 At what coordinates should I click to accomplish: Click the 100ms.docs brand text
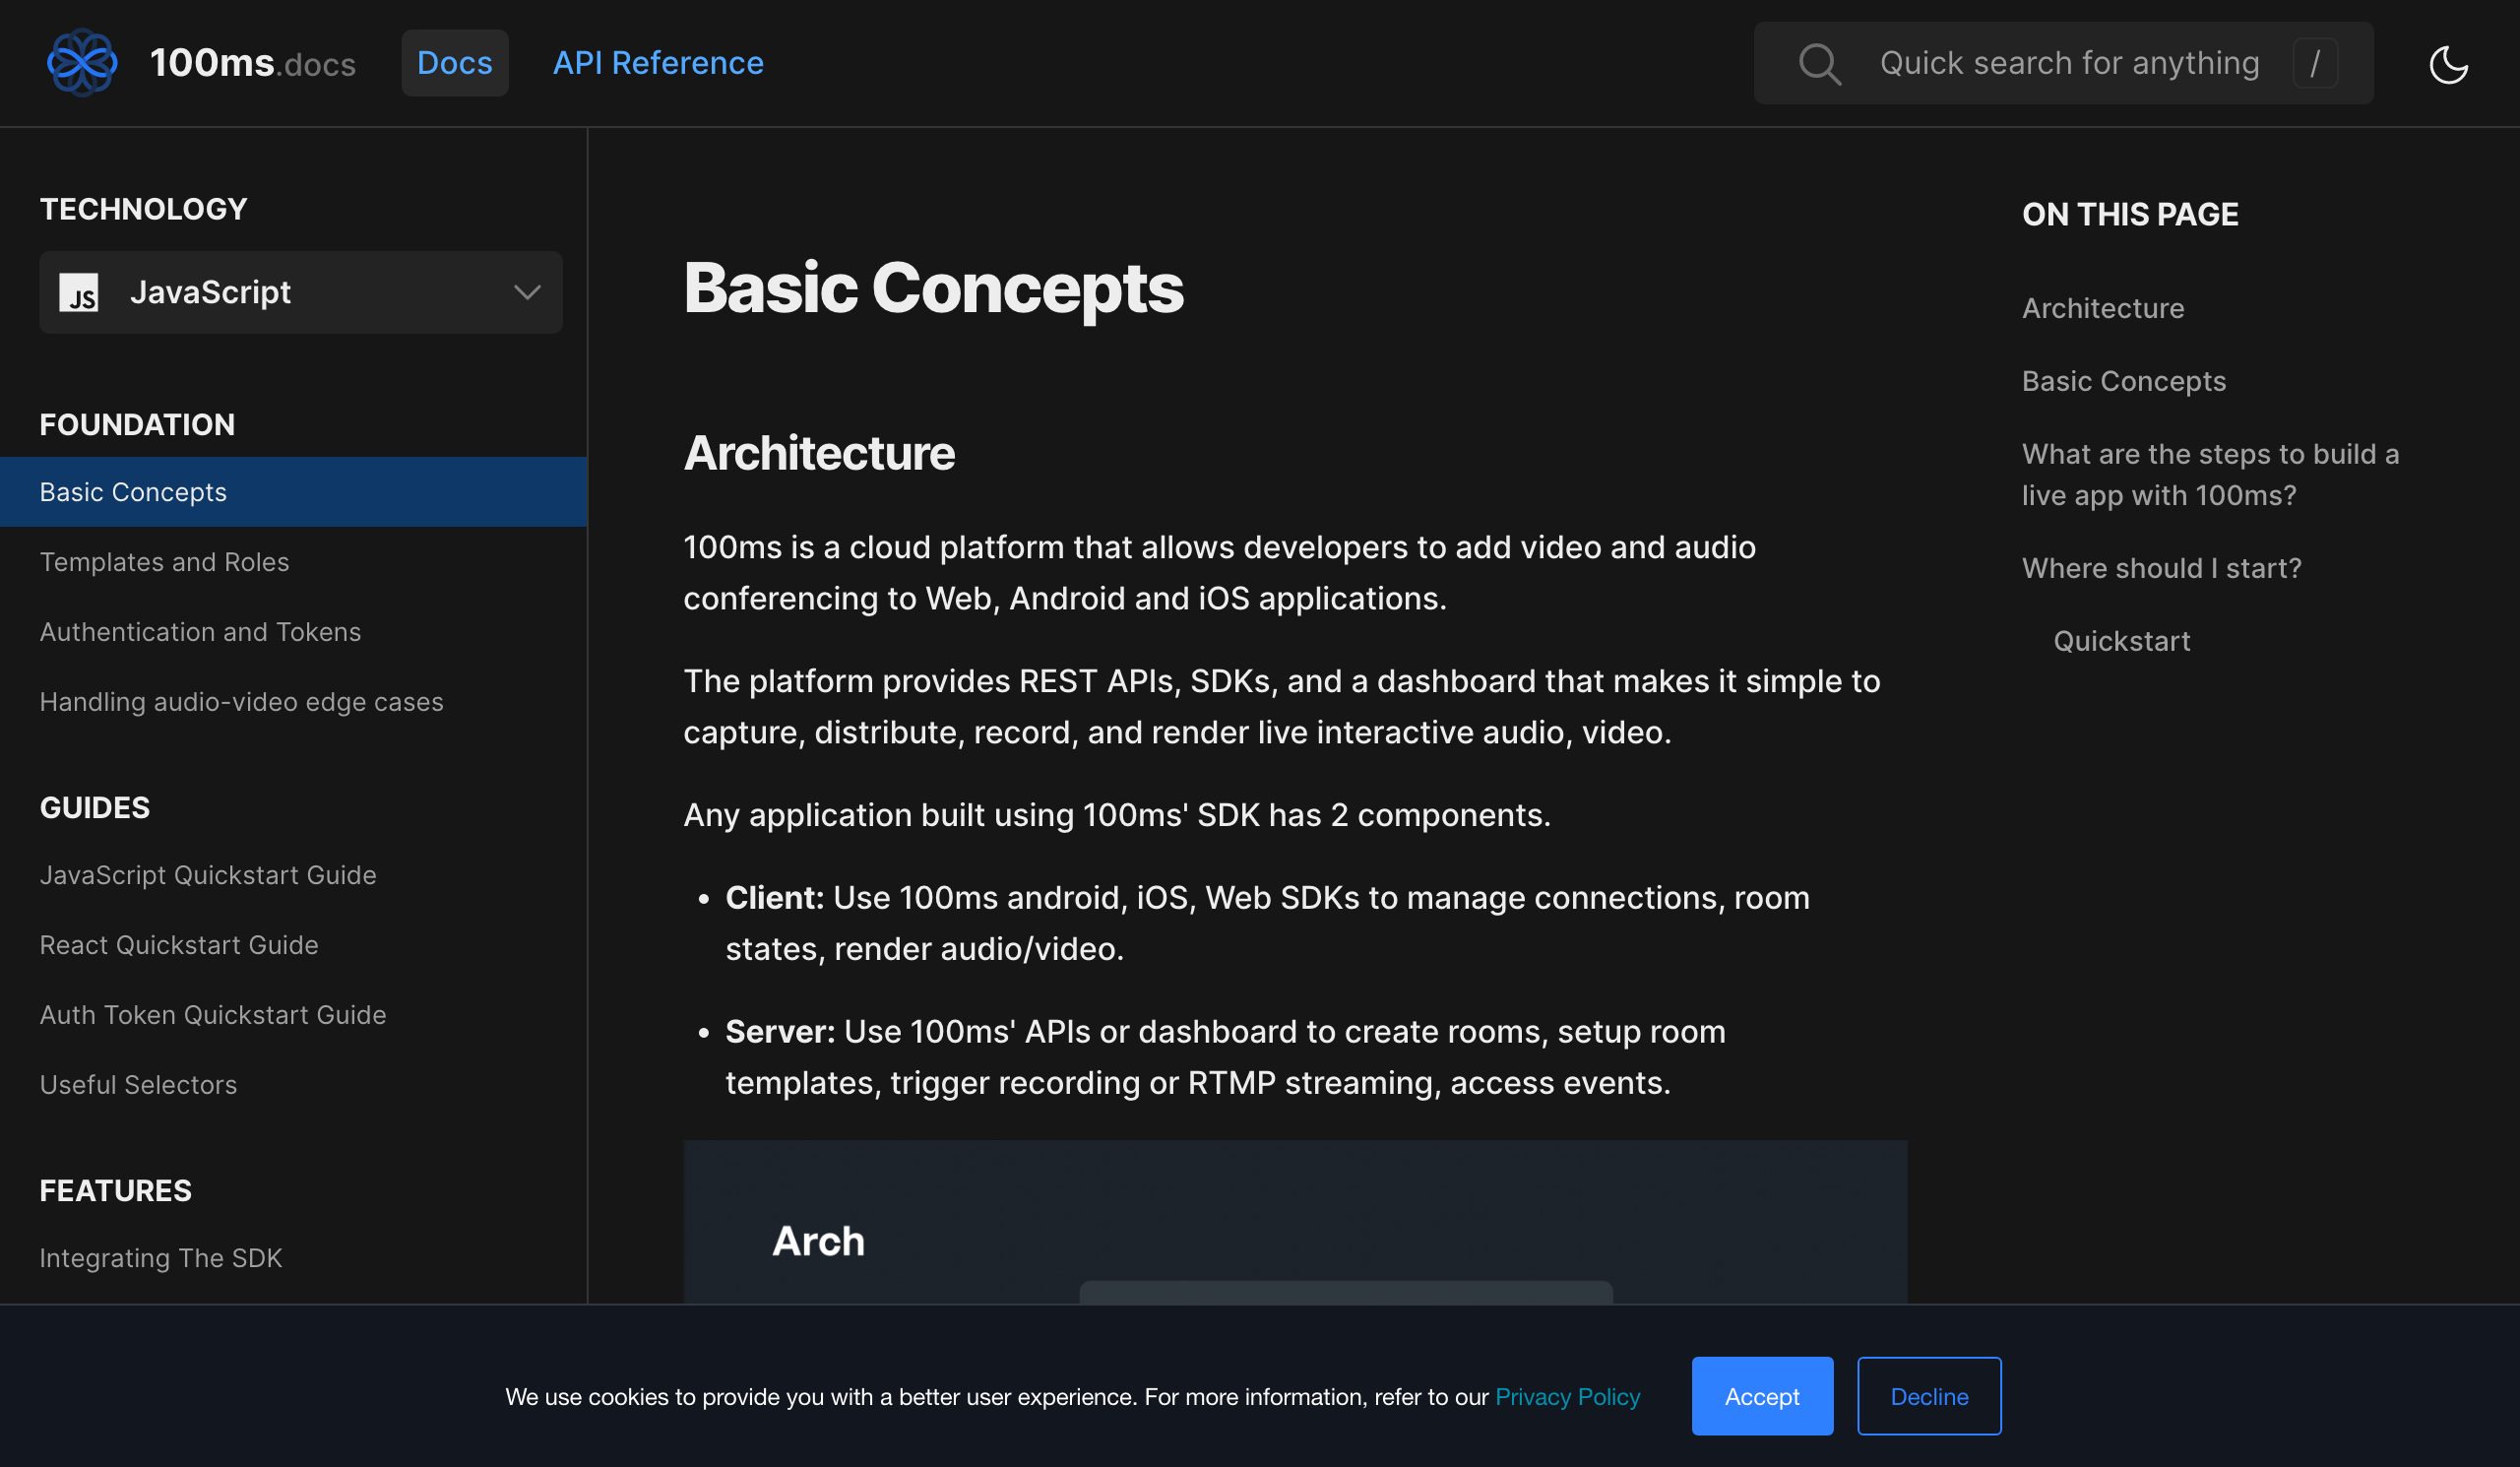253,63
